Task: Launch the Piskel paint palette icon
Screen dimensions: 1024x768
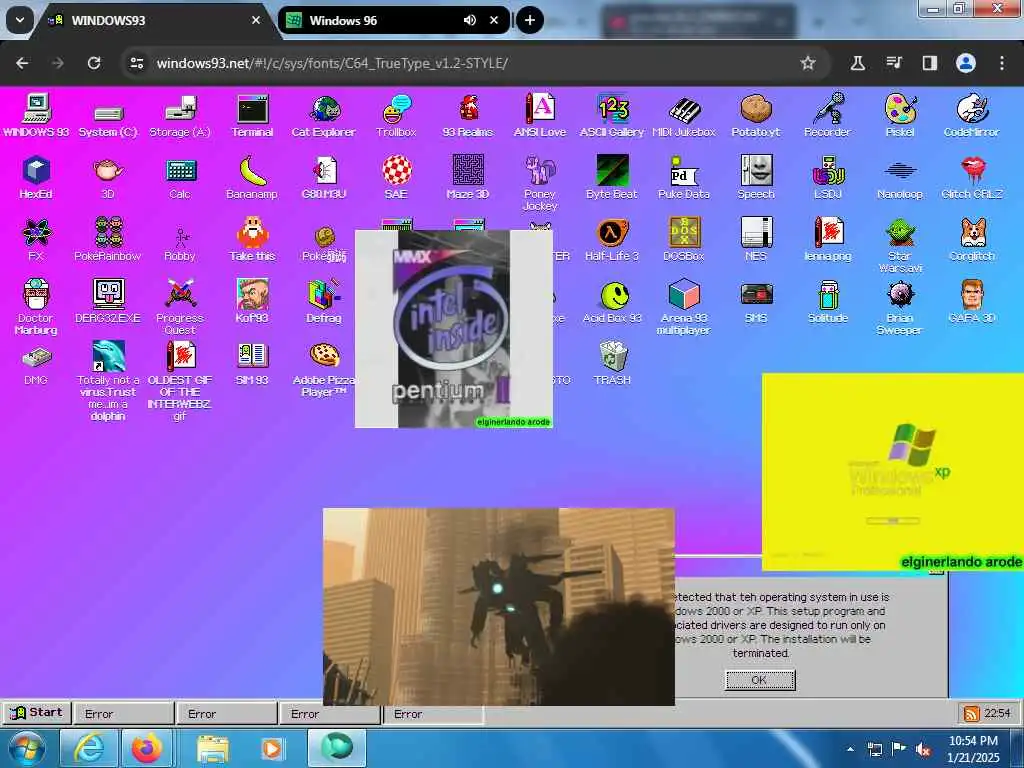Action: point(900,116)
